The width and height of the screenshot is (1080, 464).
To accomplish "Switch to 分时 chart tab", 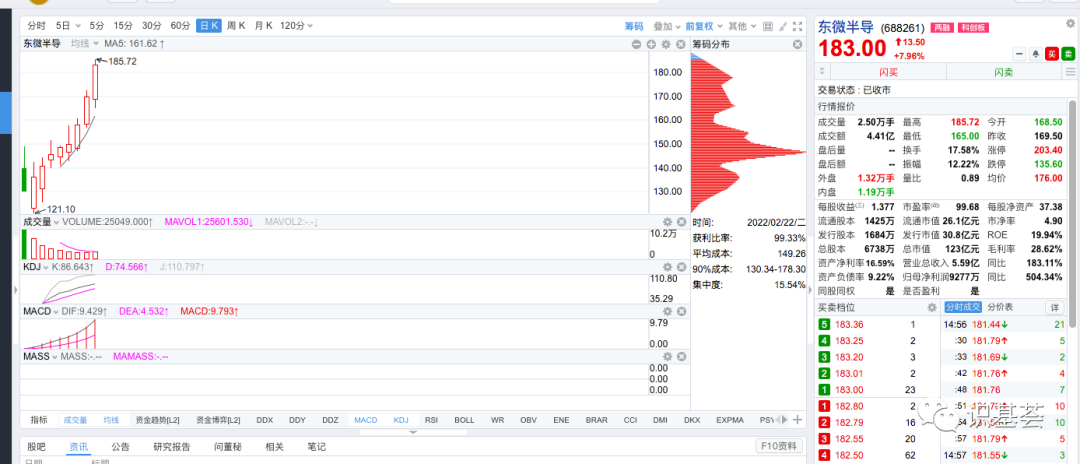I will [x=36, y=26].
